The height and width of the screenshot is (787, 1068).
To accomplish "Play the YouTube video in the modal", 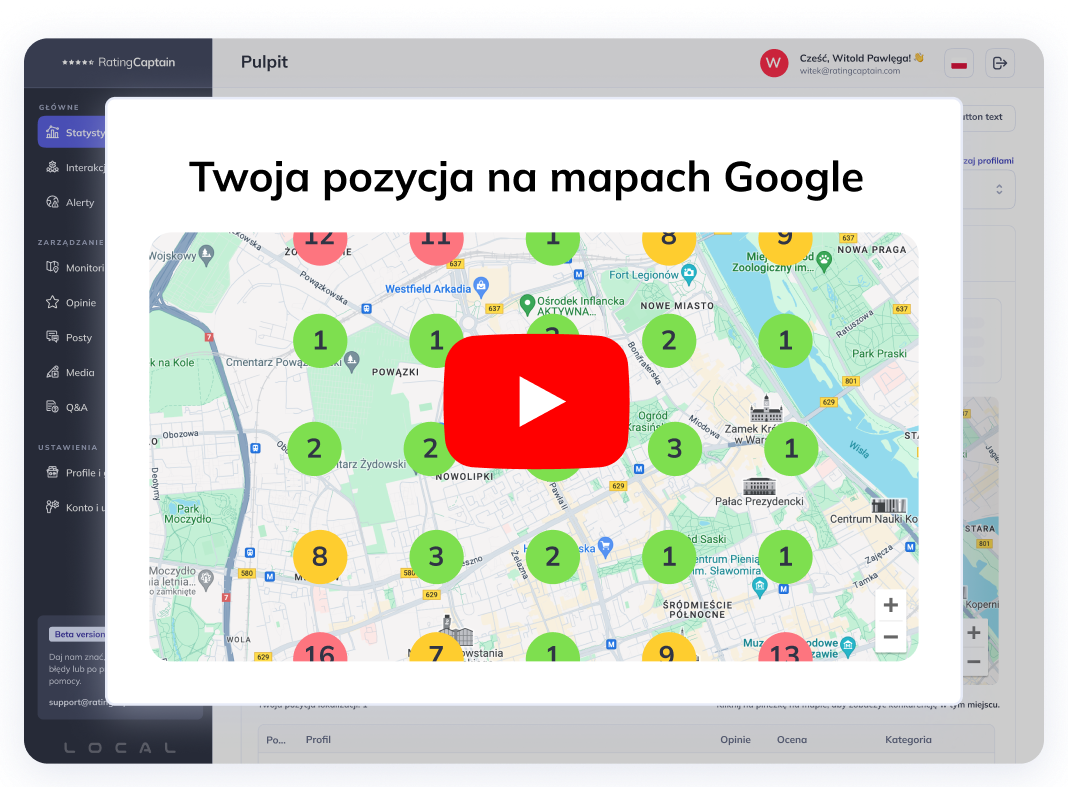I will click(x=536, y=401).
